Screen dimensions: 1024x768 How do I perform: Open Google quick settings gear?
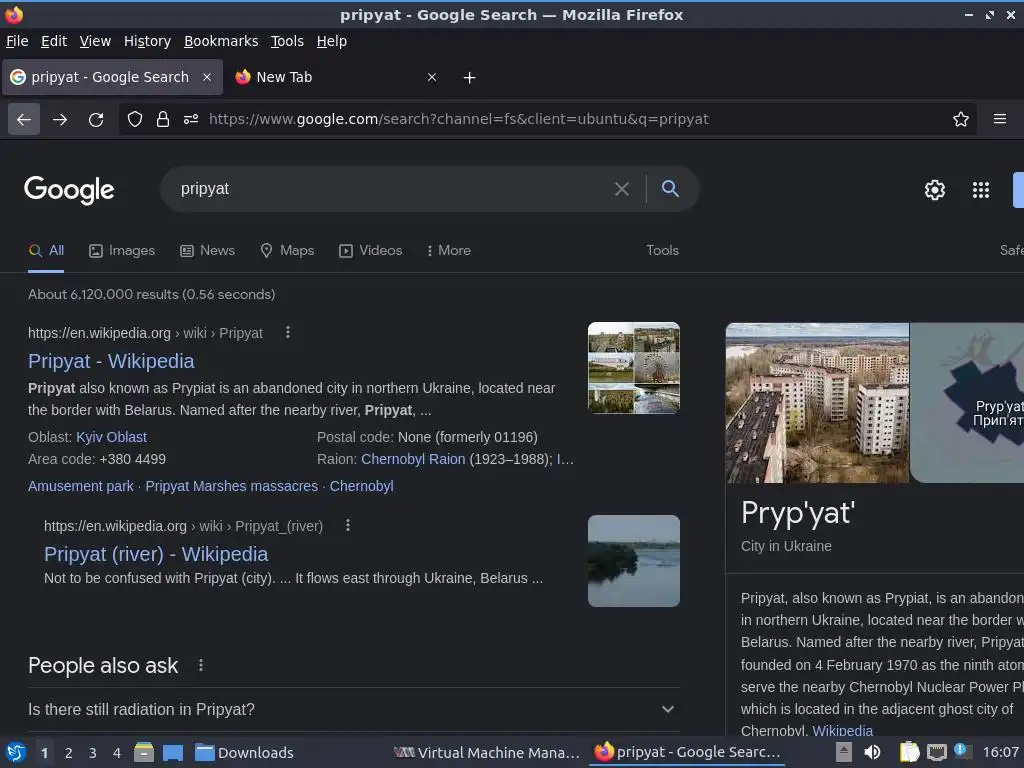pos(935,189)
